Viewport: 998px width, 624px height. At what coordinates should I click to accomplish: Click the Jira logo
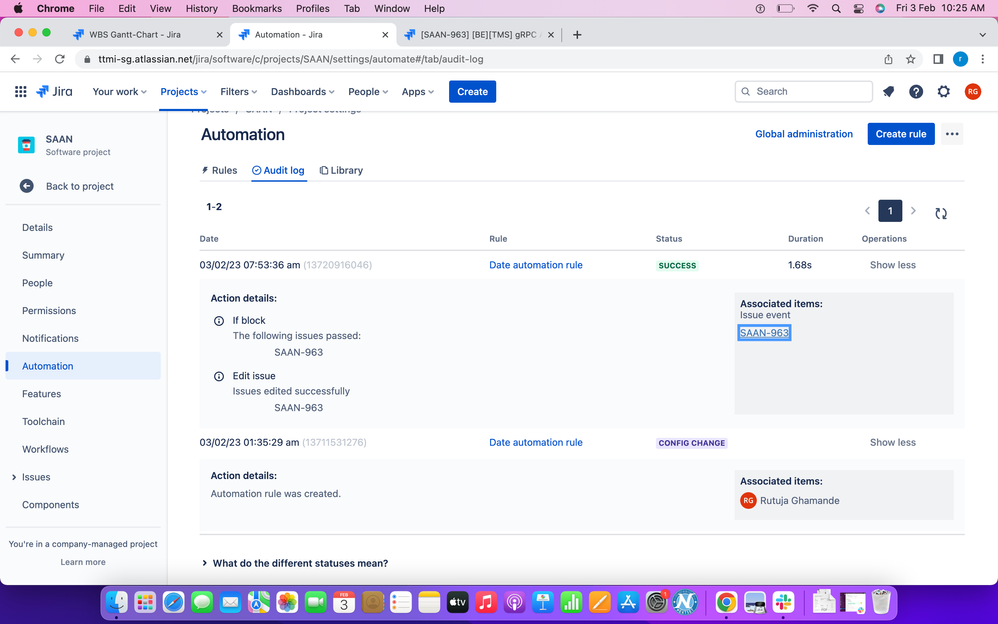point(55,92)
